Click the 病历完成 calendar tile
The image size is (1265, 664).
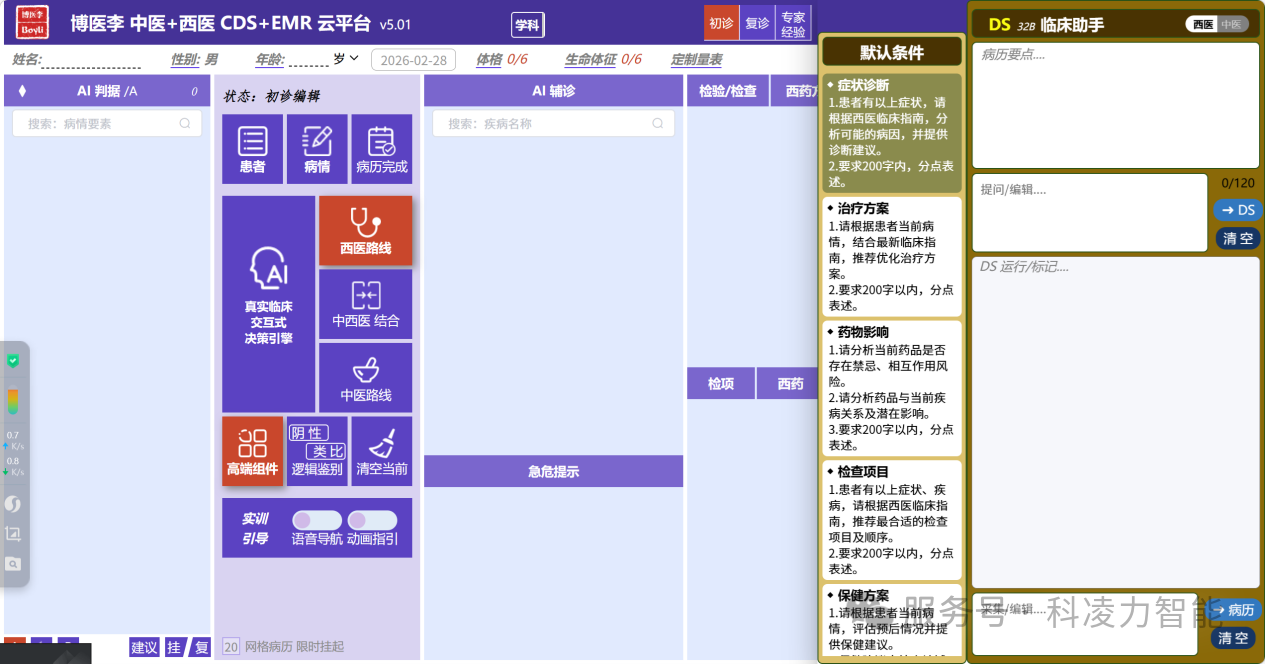tap(381, 149)
